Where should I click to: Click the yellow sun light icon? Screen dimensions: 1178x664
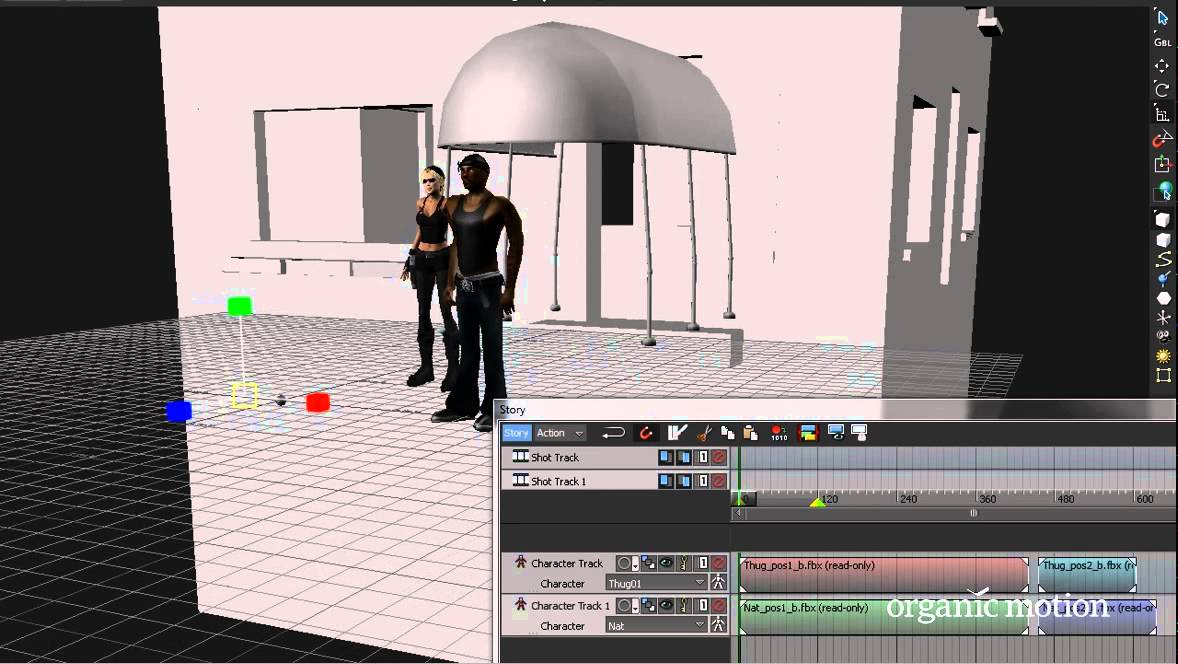pos(1163,356)
